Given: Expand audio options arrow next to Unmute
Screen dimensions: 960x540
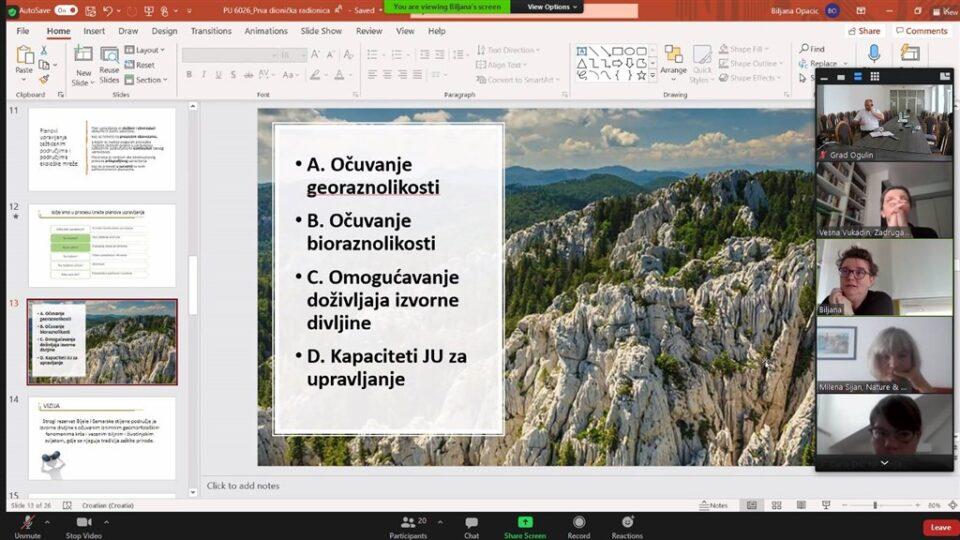Looking at the screenshot, I should (47, 522).
